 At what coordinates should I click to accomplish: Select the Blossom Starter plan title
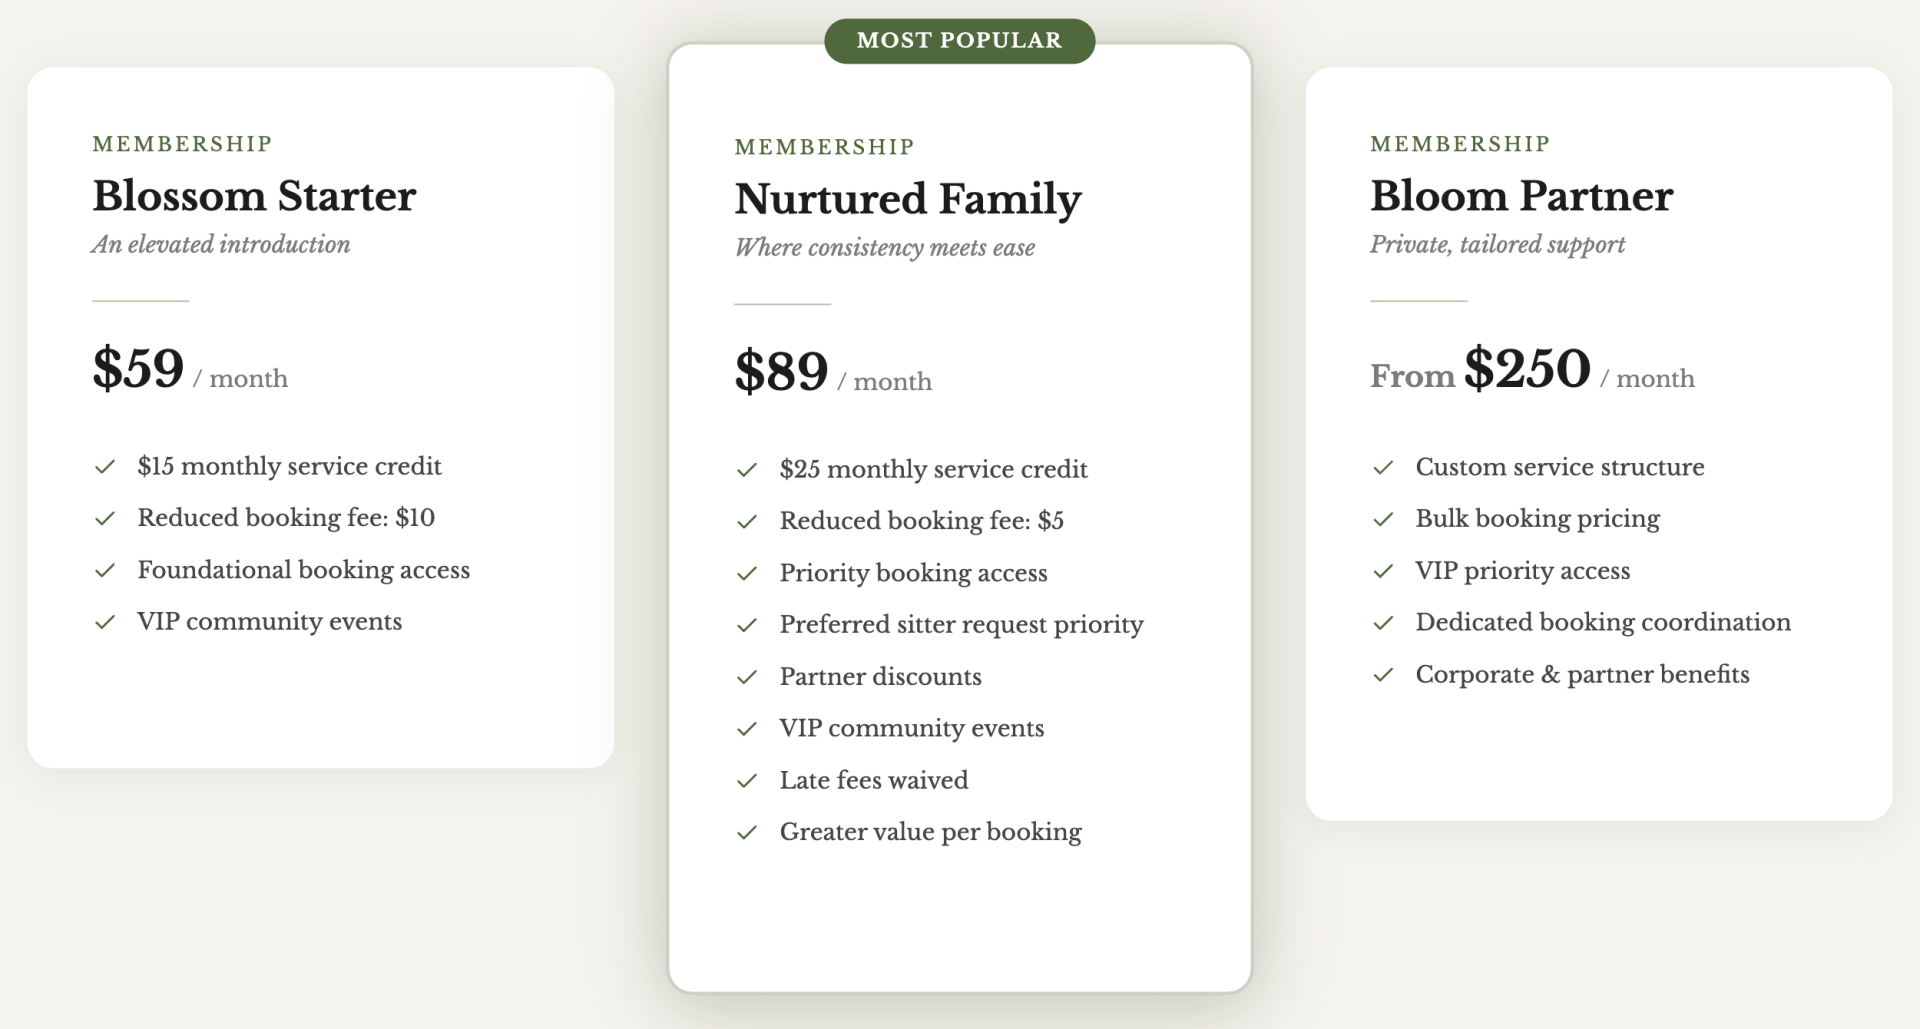pos(254,196)
